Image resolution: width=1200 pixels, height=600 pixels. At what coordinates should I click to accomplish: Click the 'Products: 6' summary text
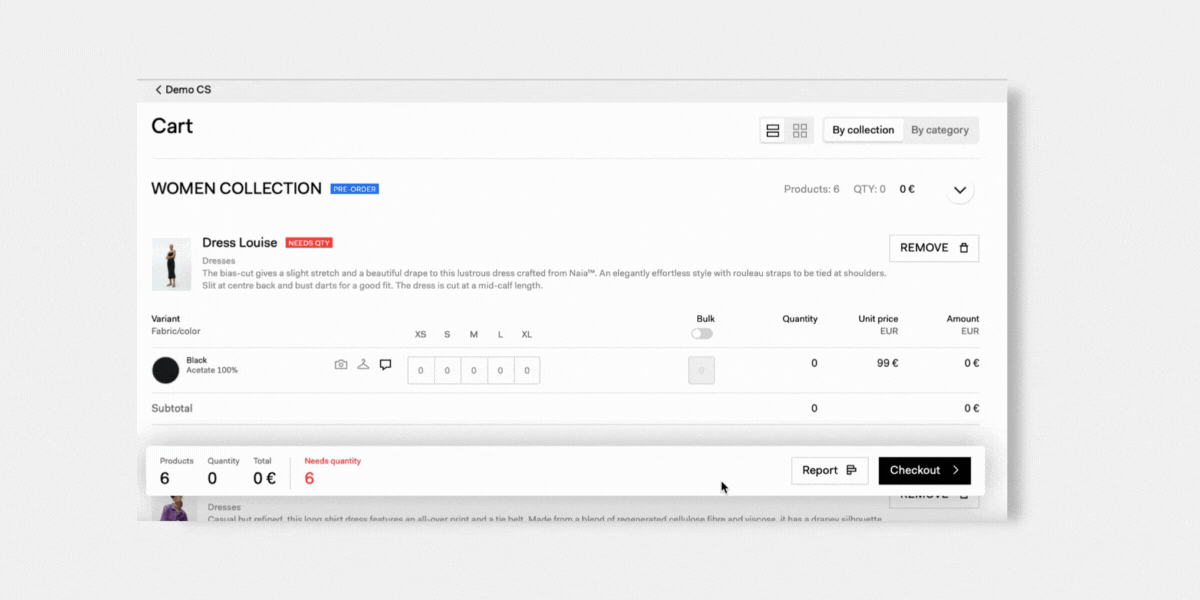click(x=812, y=189)
